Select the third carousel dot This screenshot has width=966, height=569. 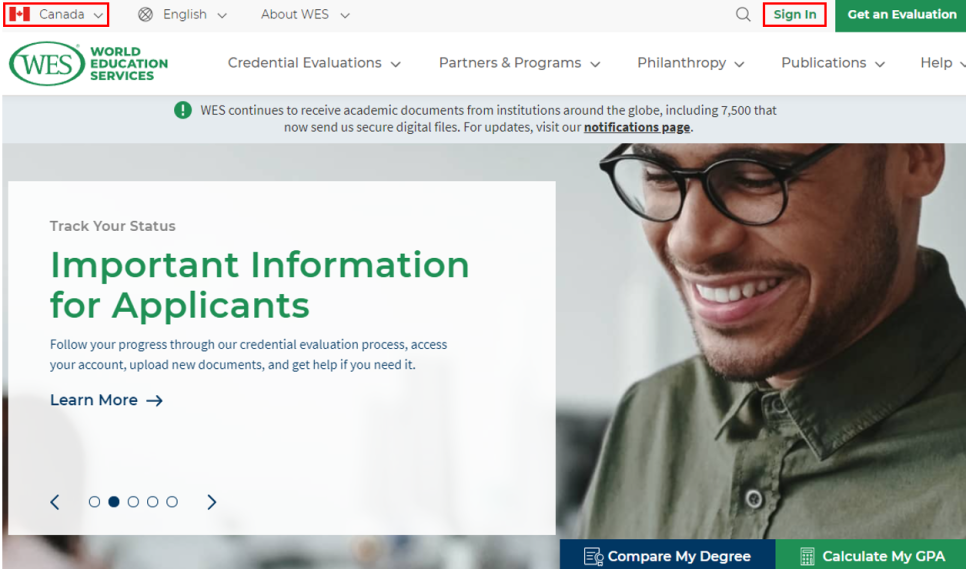[133, 502]
